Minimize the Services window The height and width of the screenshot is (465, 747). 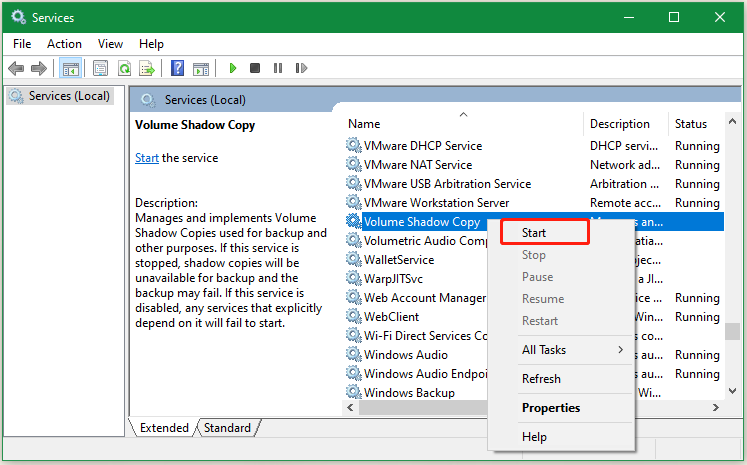click(x=629, y=18)
